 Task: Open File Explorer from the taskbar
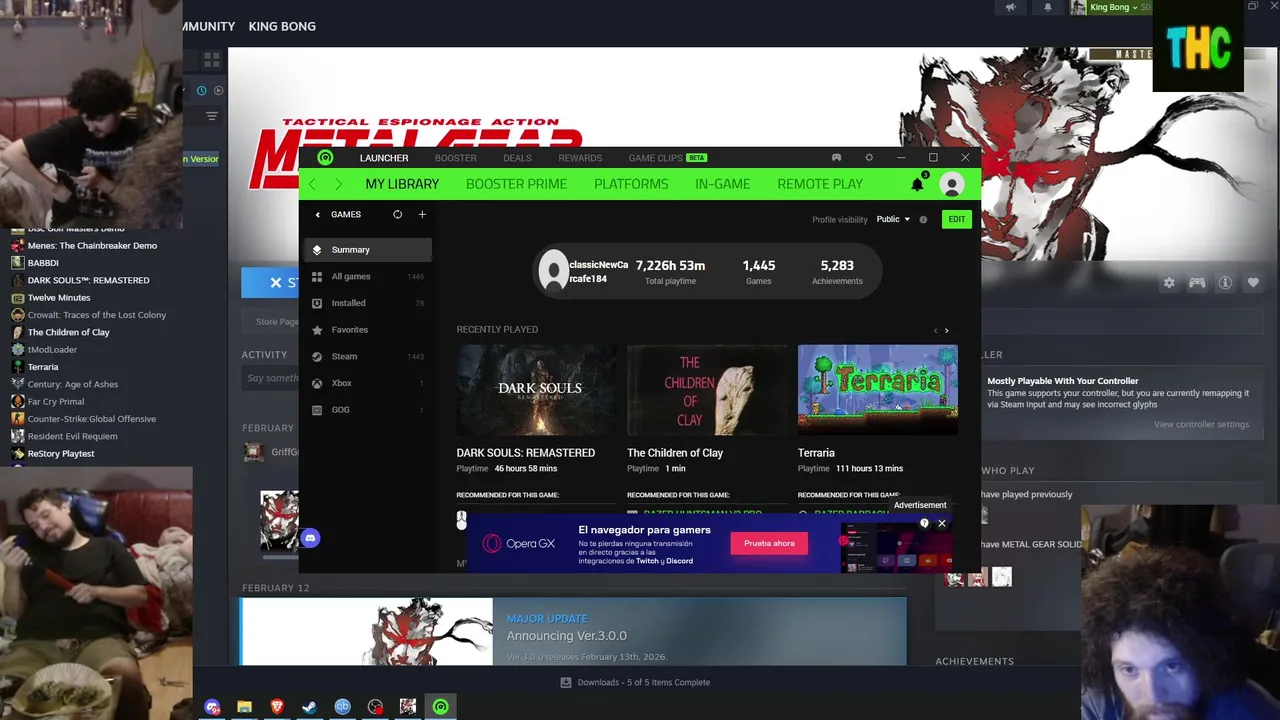coord(244,707)
